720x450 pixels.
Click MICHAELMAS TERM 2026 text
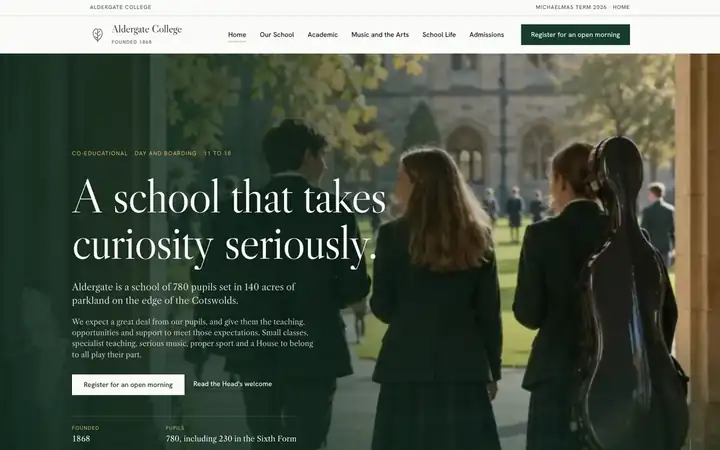571,7
